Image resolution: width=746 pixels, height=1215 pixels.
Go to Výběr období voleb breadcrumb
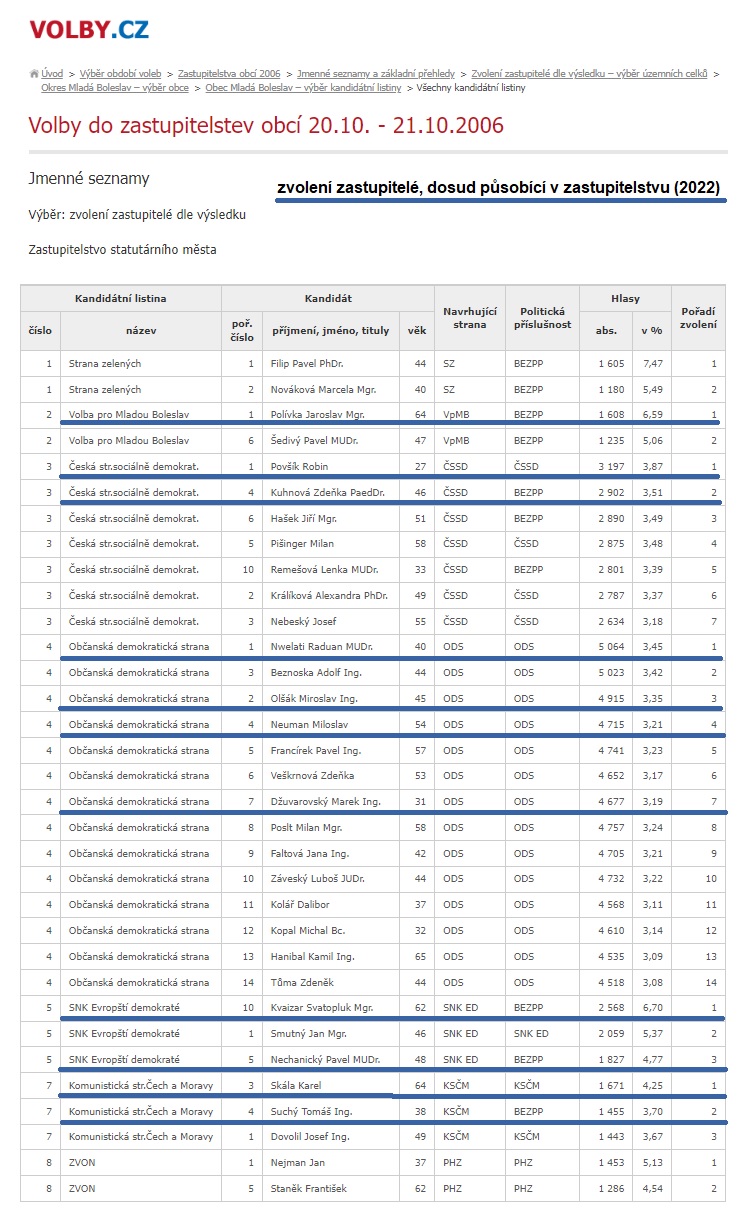pos(121,74)
